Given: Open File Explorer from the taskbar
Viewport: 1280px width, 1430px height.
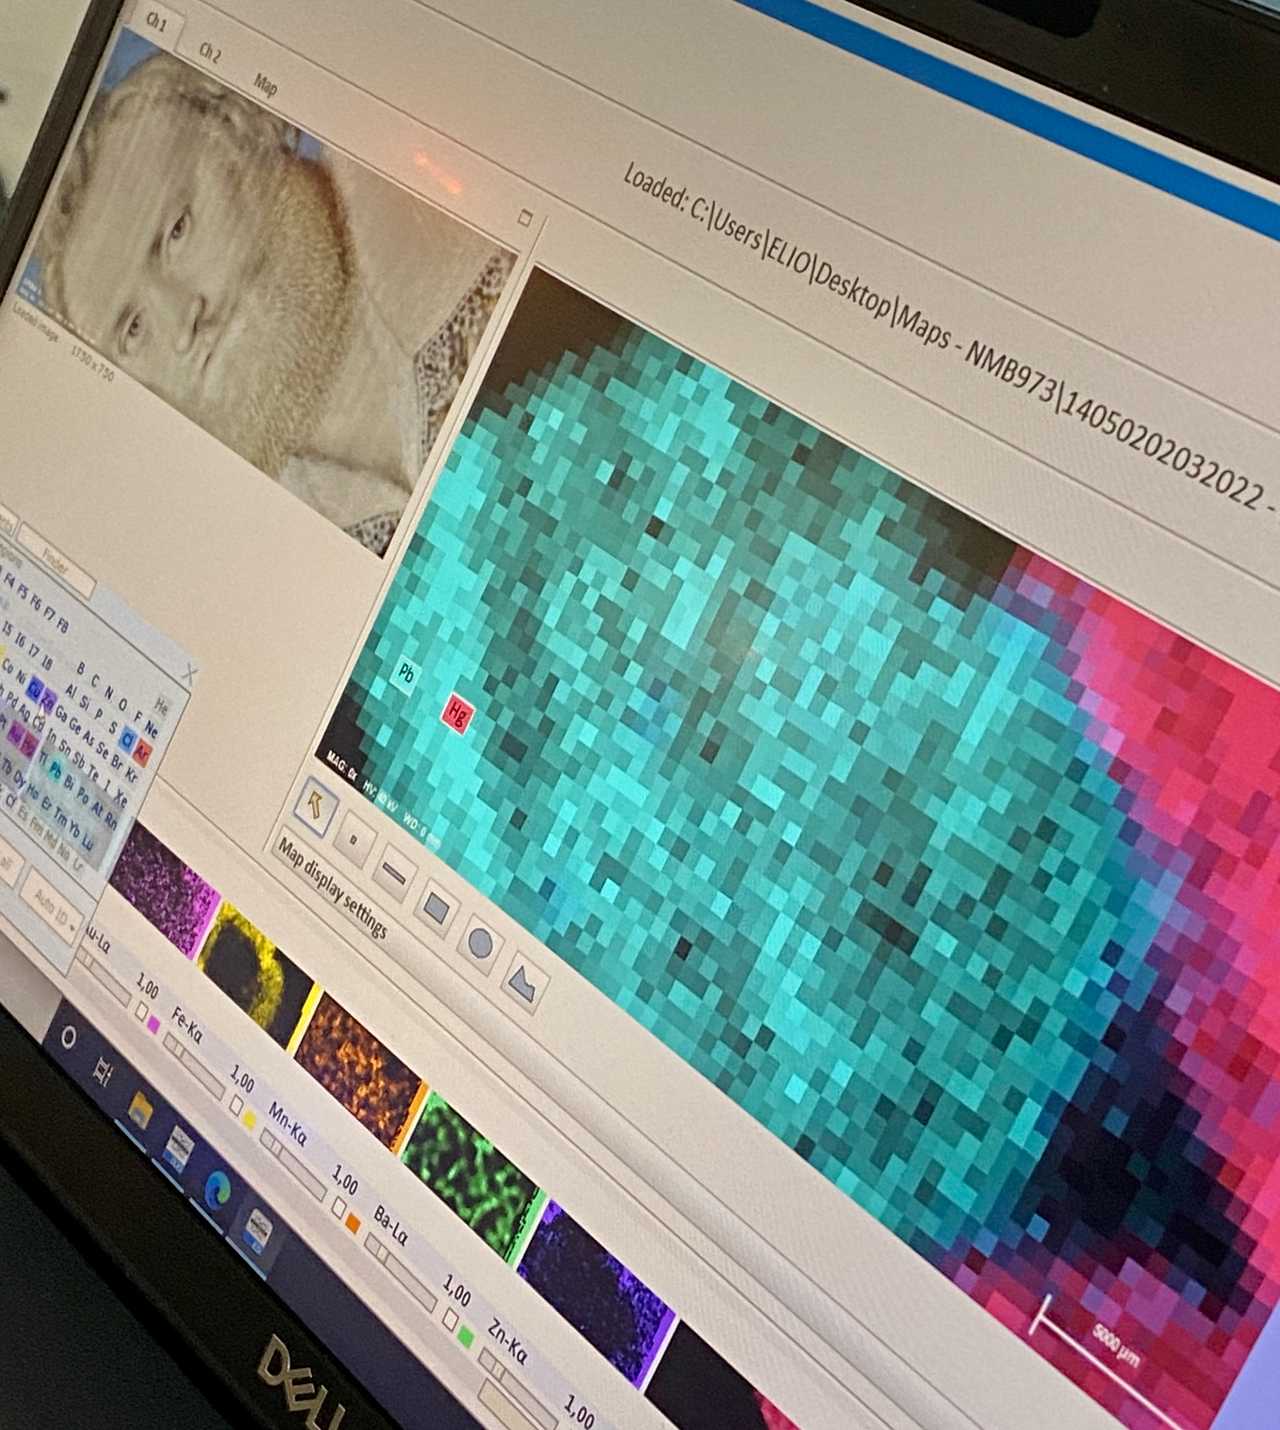Looking at the screenshot, I should click(x=139, y=1109).
